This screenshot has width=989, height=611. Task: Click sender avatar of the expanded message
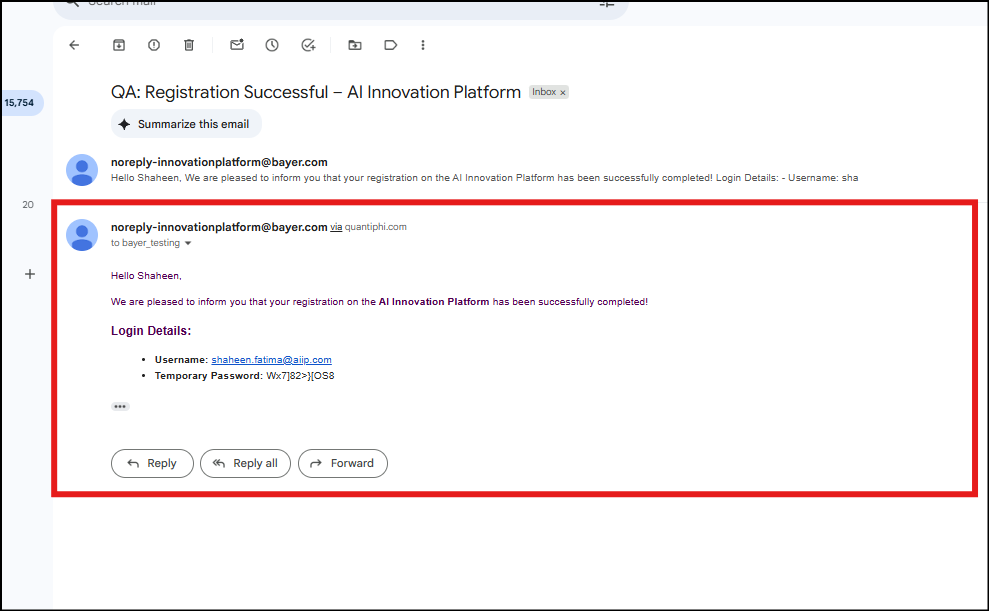82,235
